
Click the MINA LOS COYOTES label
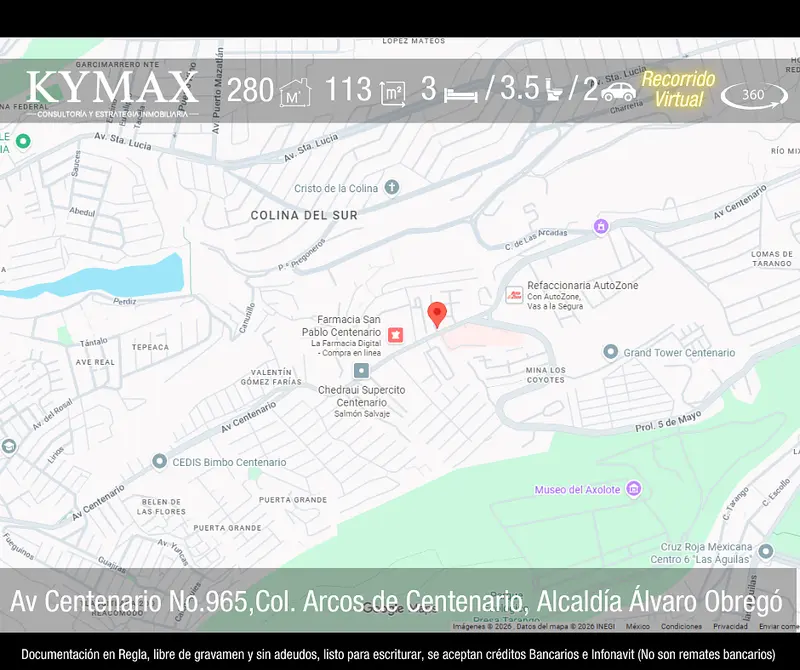click(545, 375)
